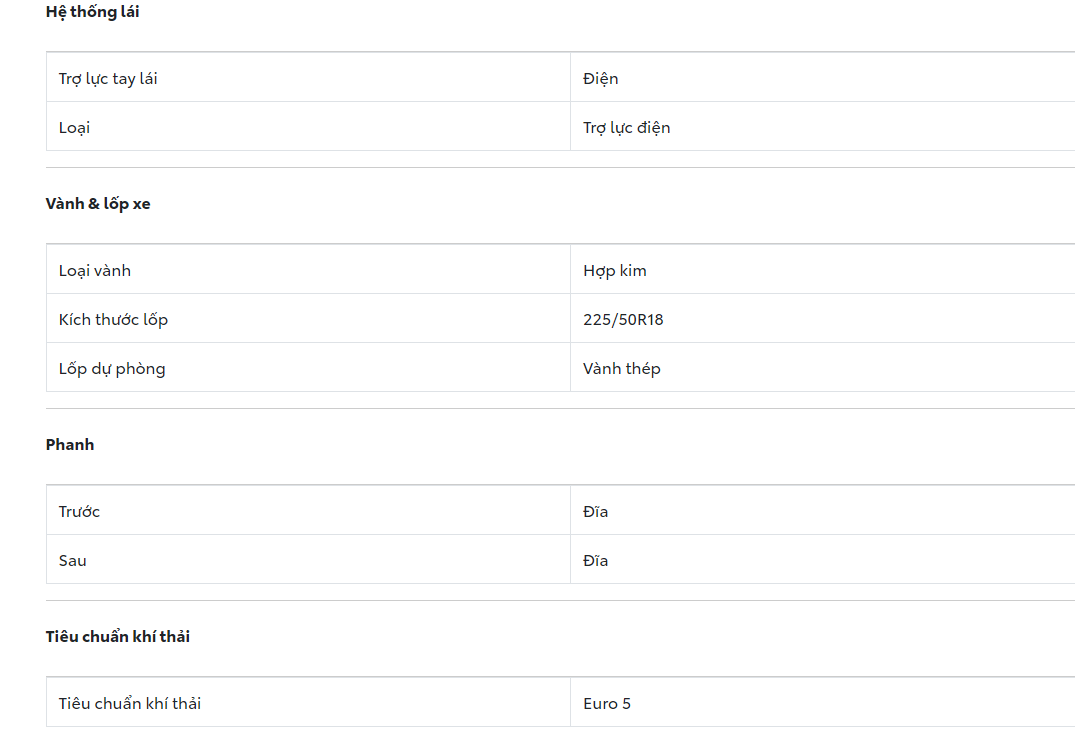
Task: Click the "Phanh" section heading
Action: [70, 445]
